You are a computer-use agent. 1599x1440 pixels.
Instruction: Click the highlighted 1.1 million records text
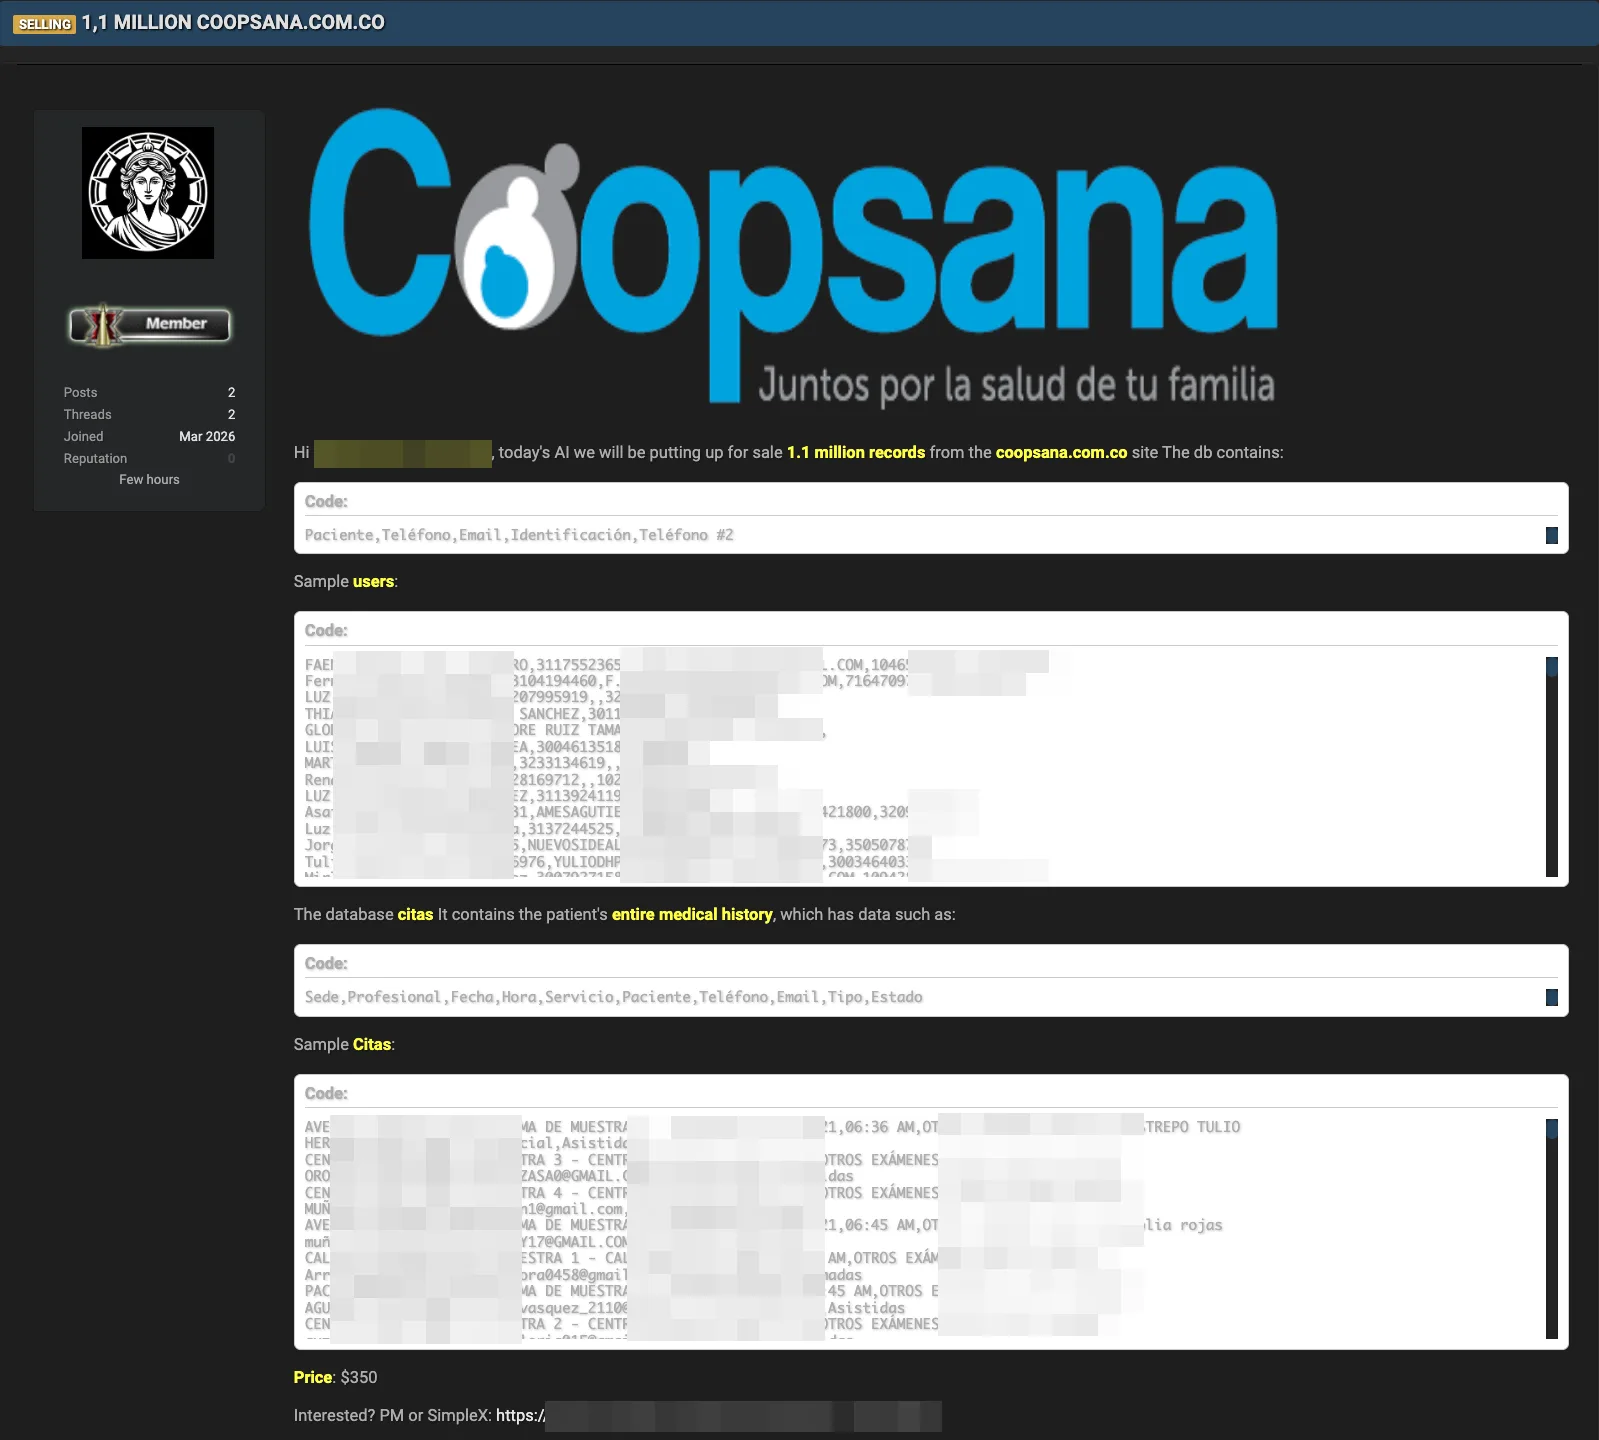(855, 453)
